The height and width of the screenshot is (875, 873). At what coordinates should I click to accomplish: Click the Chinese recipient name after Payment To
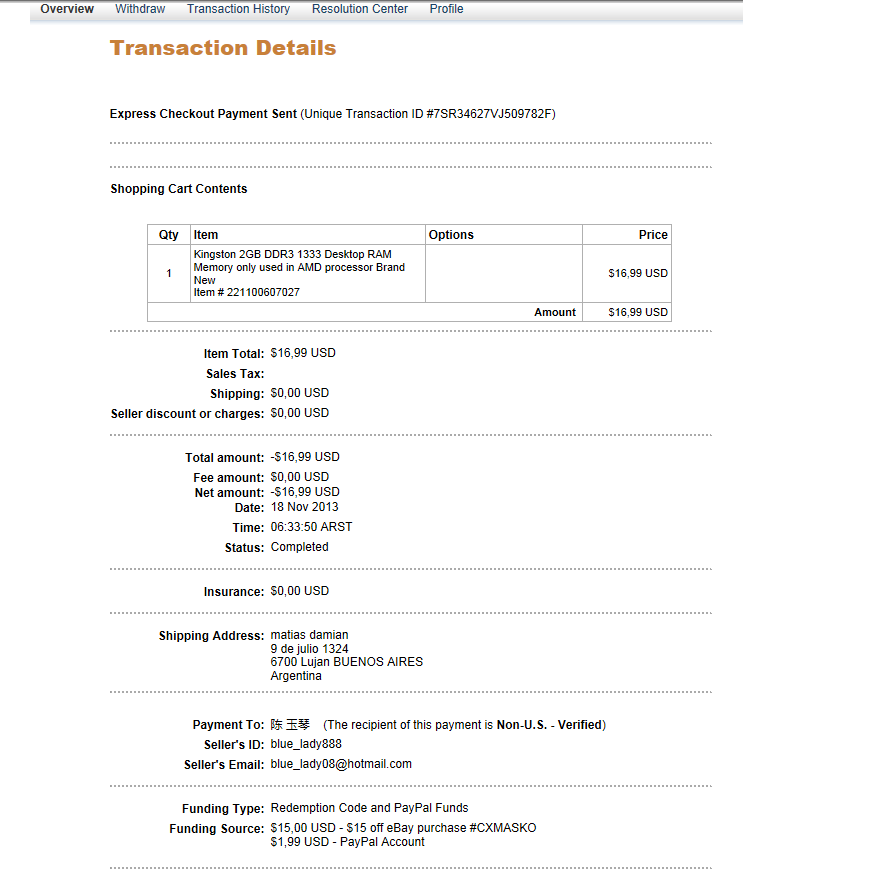[290, 725]
